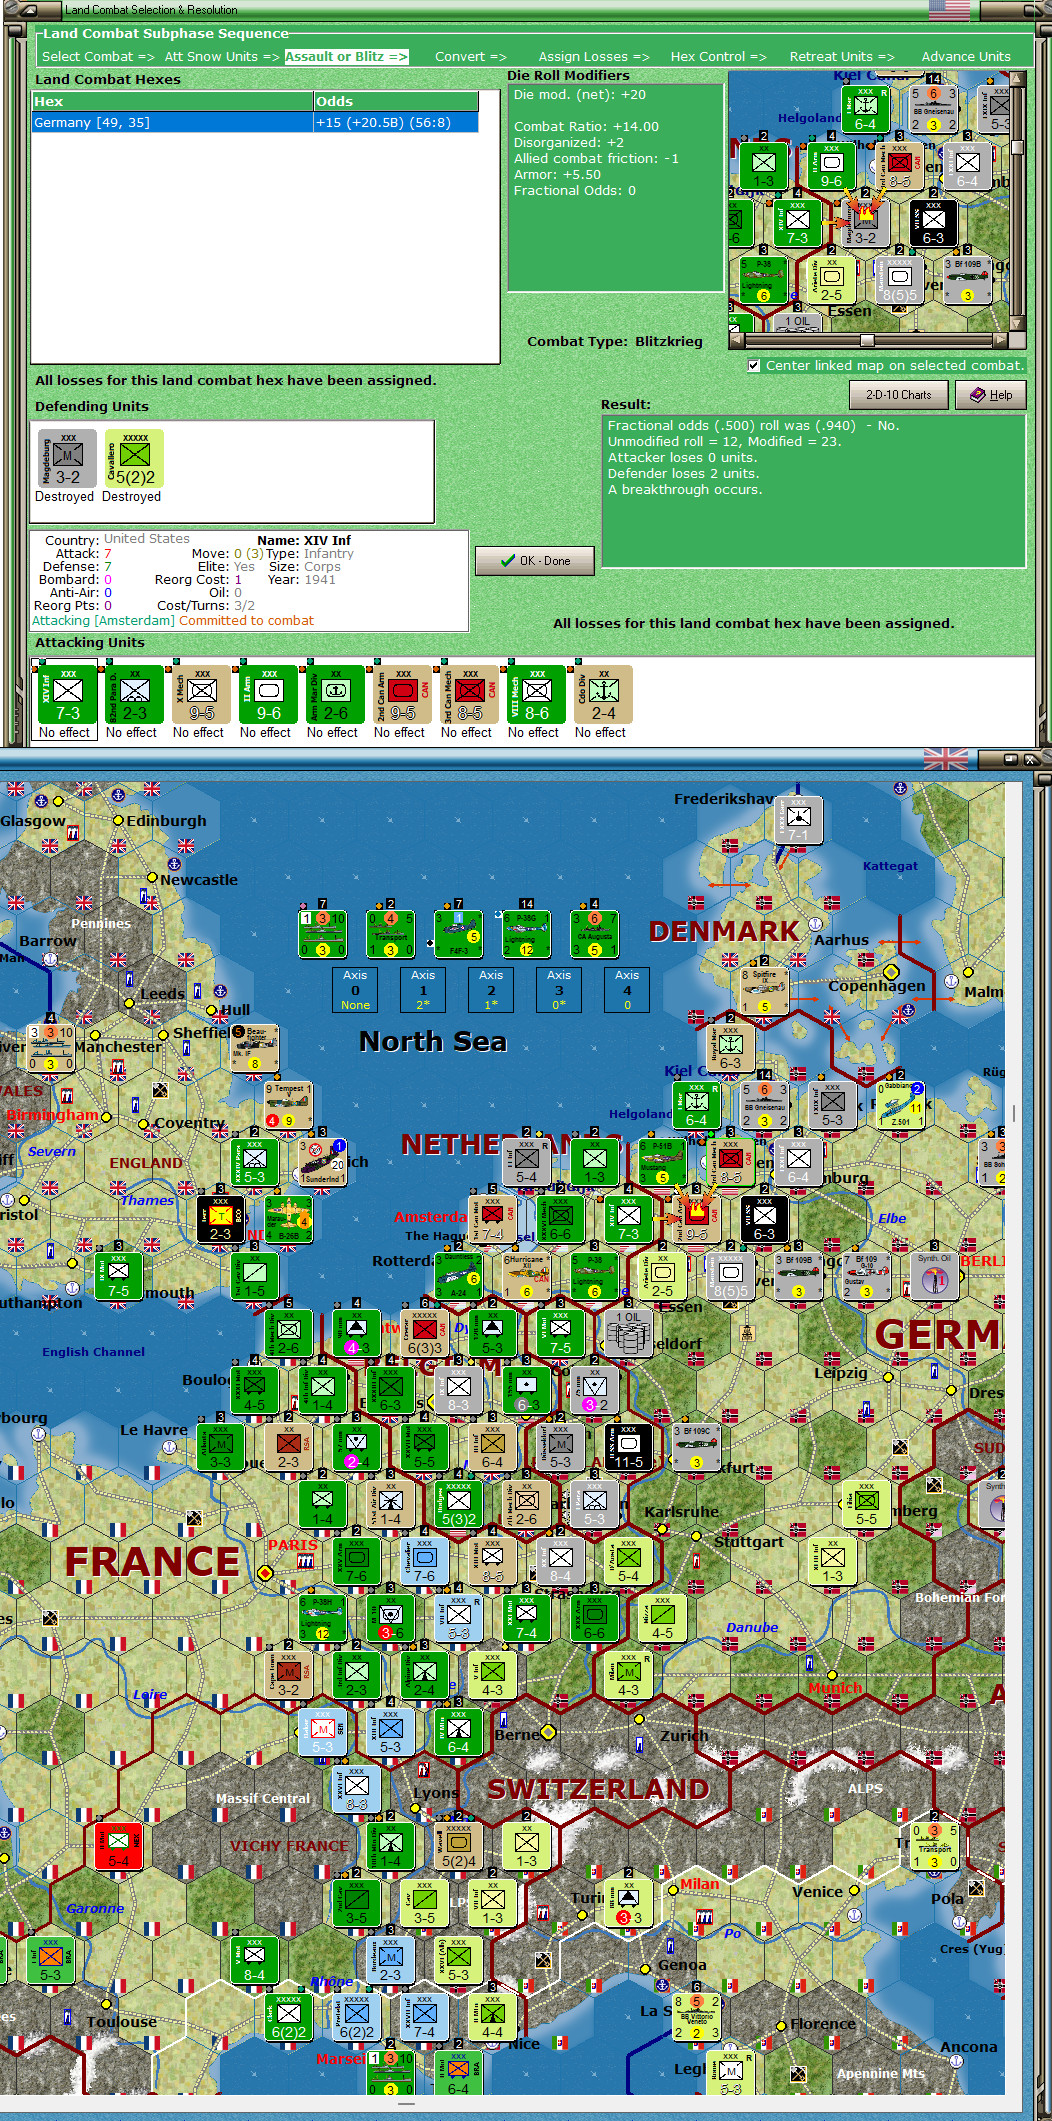Viewport: 1052px width, 2121px height.
Task: Go to Retreat Units subphase
Action: [x=842, y=57]
